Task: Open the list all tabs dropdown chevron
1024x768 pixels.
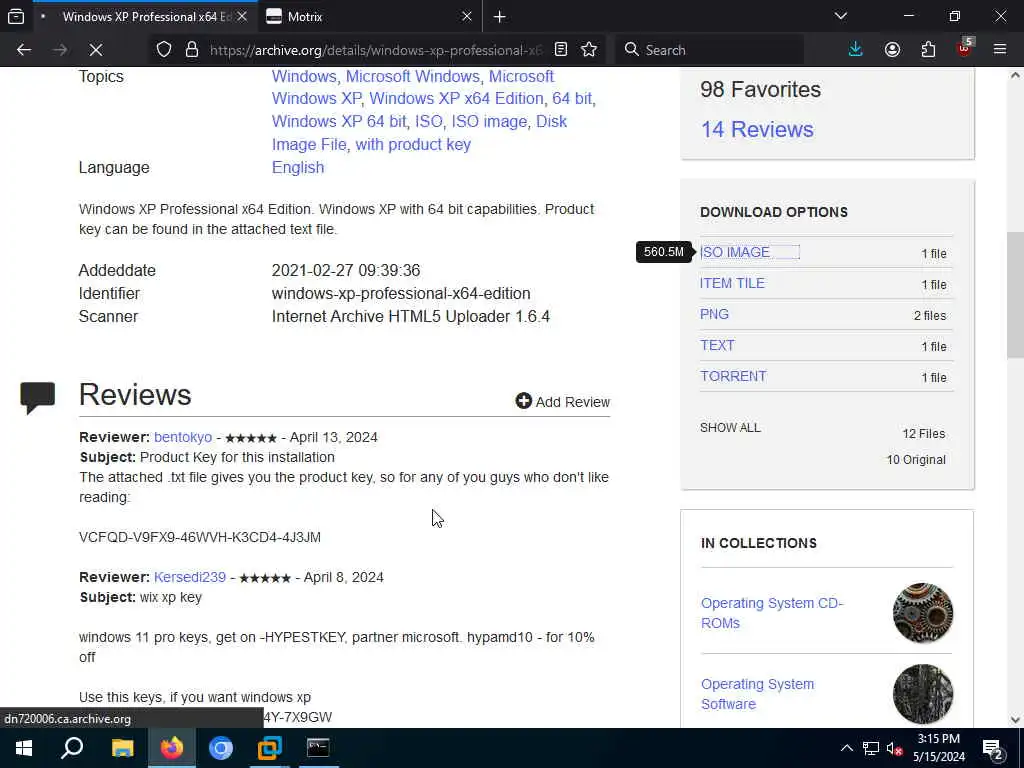Action: pos(840,16)
